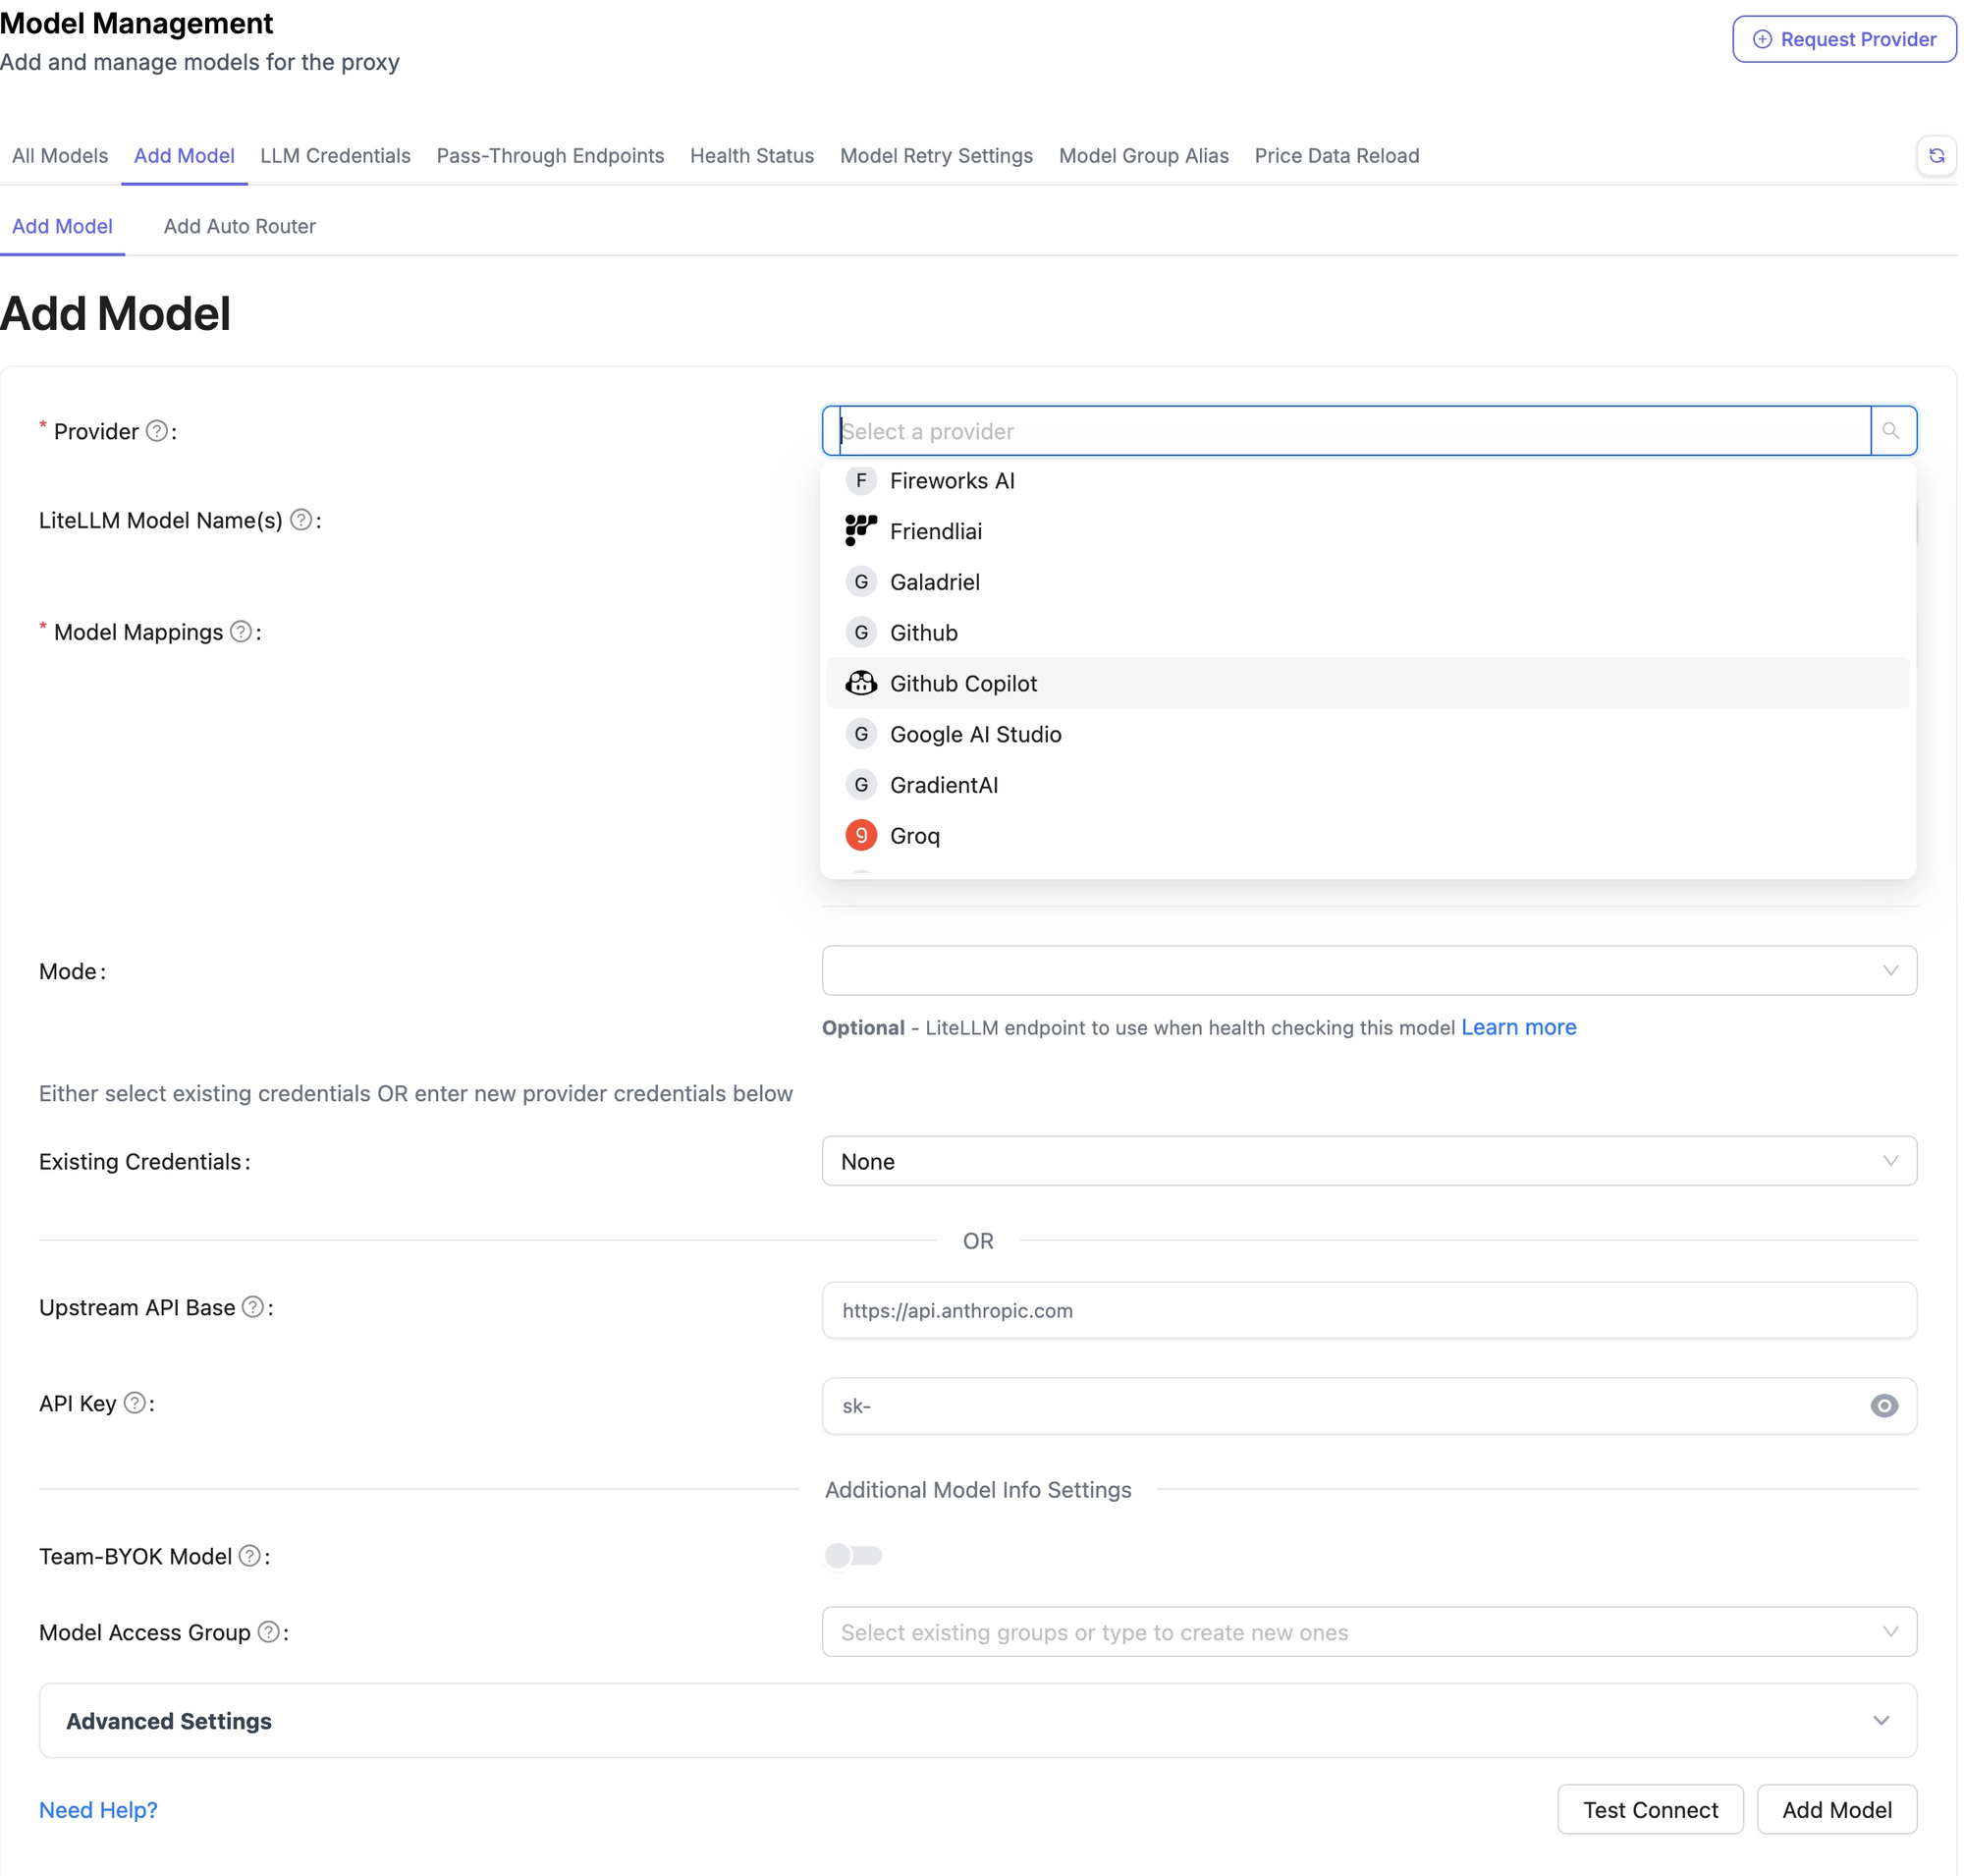Click the Groq logo icon
This screenshot has height=1876, width=1964.
tap(861, 836)
